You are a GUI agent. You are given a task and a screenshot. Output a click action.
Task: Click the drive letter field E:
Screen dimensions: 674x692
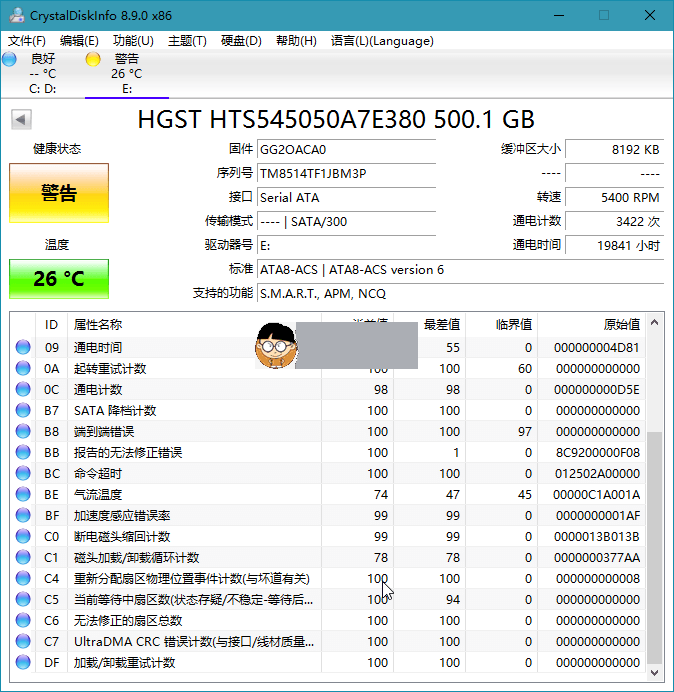click(x=346, y=245)
